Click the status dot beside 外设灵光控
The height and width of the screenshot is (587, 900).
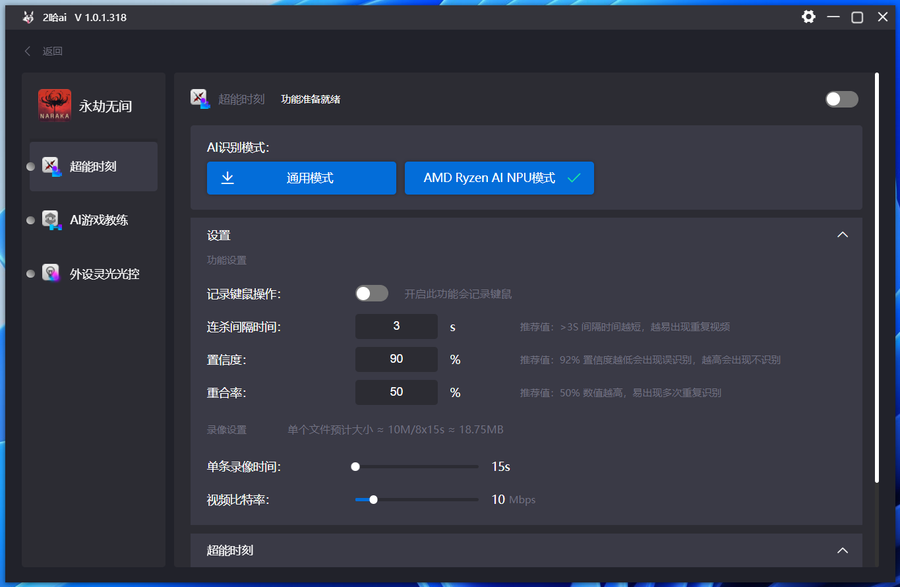coord(30,274)
